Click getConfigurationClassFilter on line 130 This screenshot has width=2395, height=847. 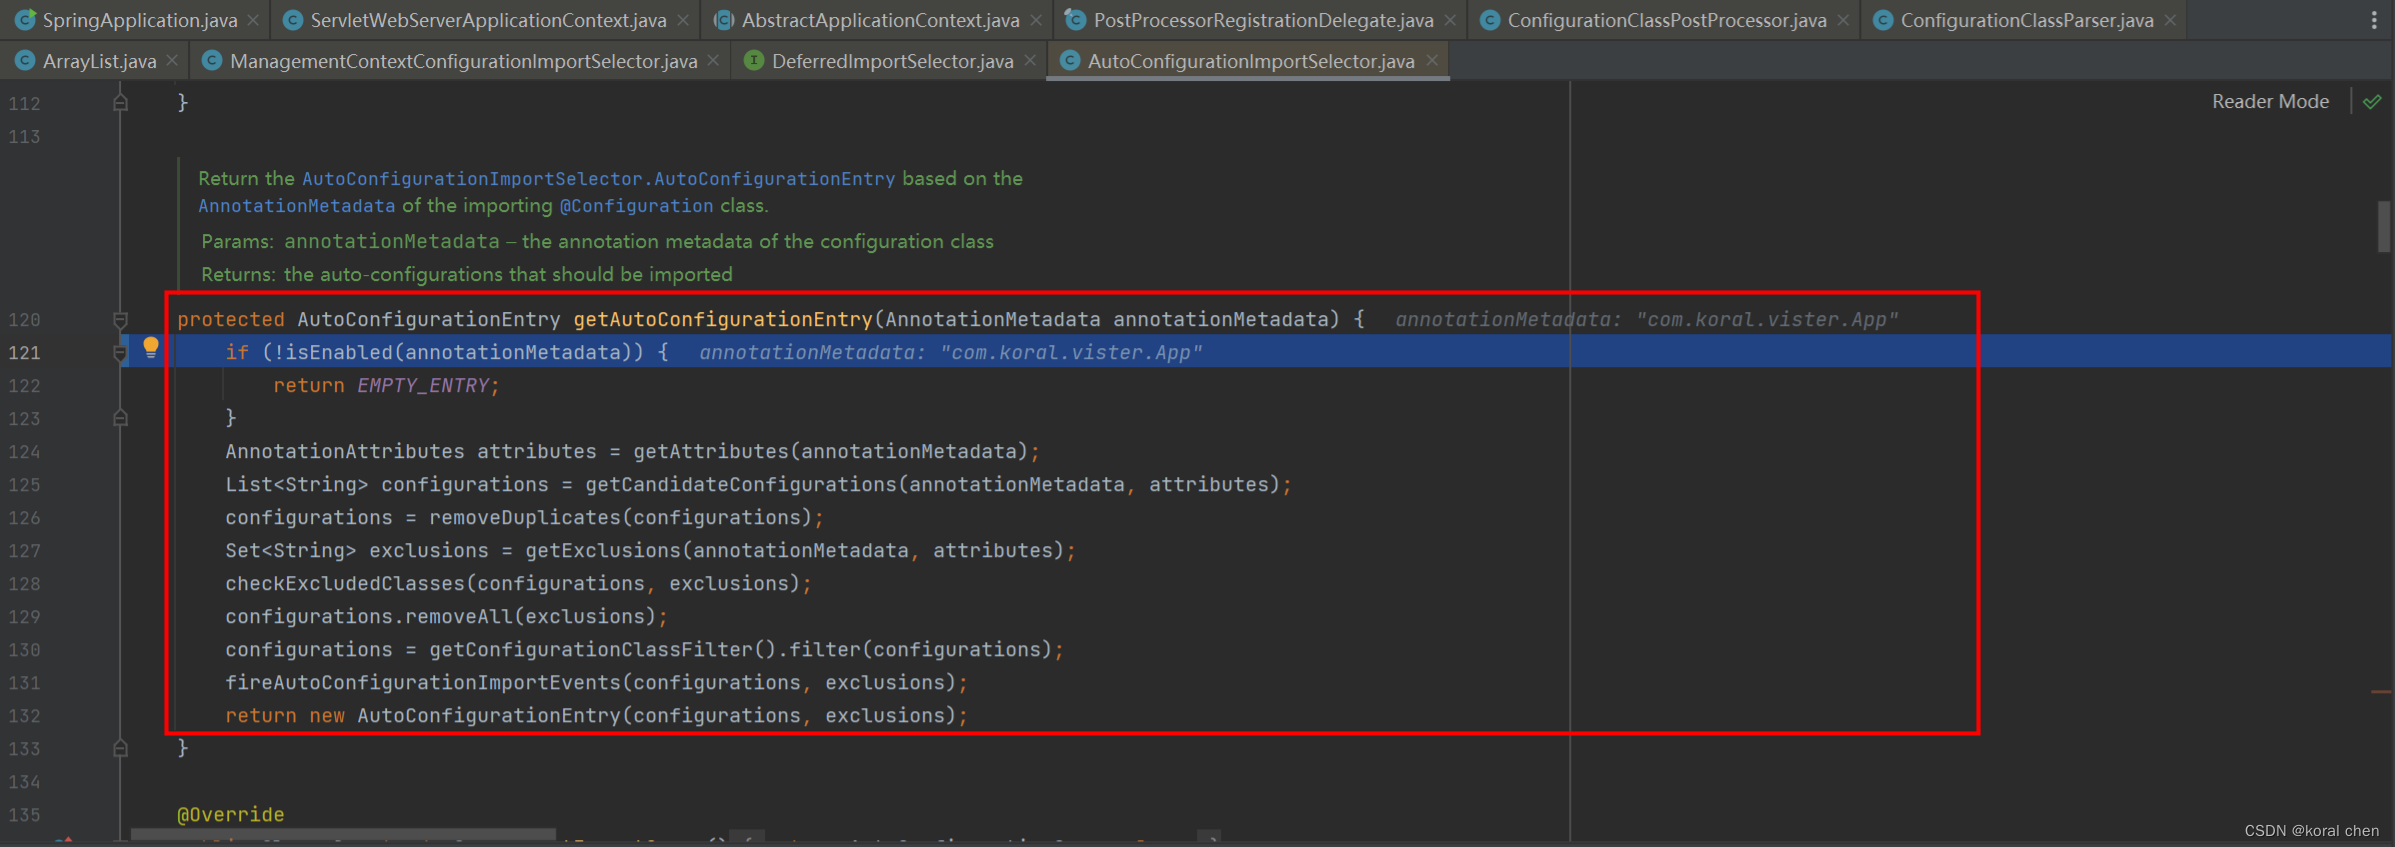(x=591, y=650)
